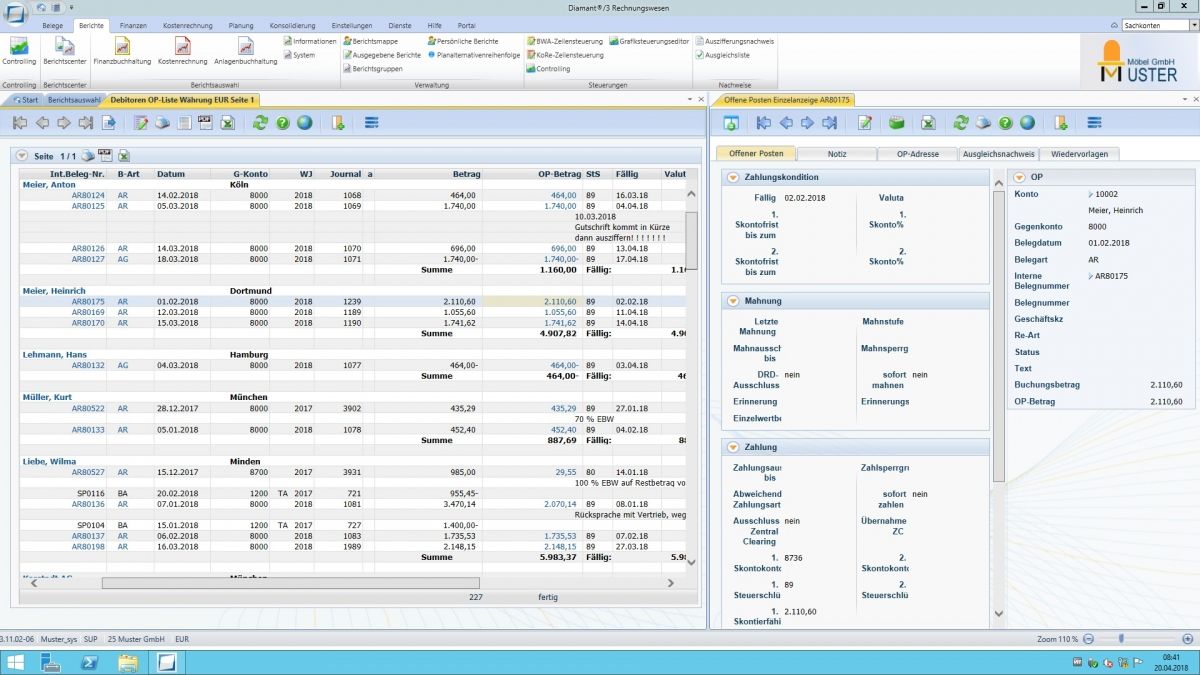Jump to last record in OP-Liste toolbar
1200x675 pixels.
point(86,123)
